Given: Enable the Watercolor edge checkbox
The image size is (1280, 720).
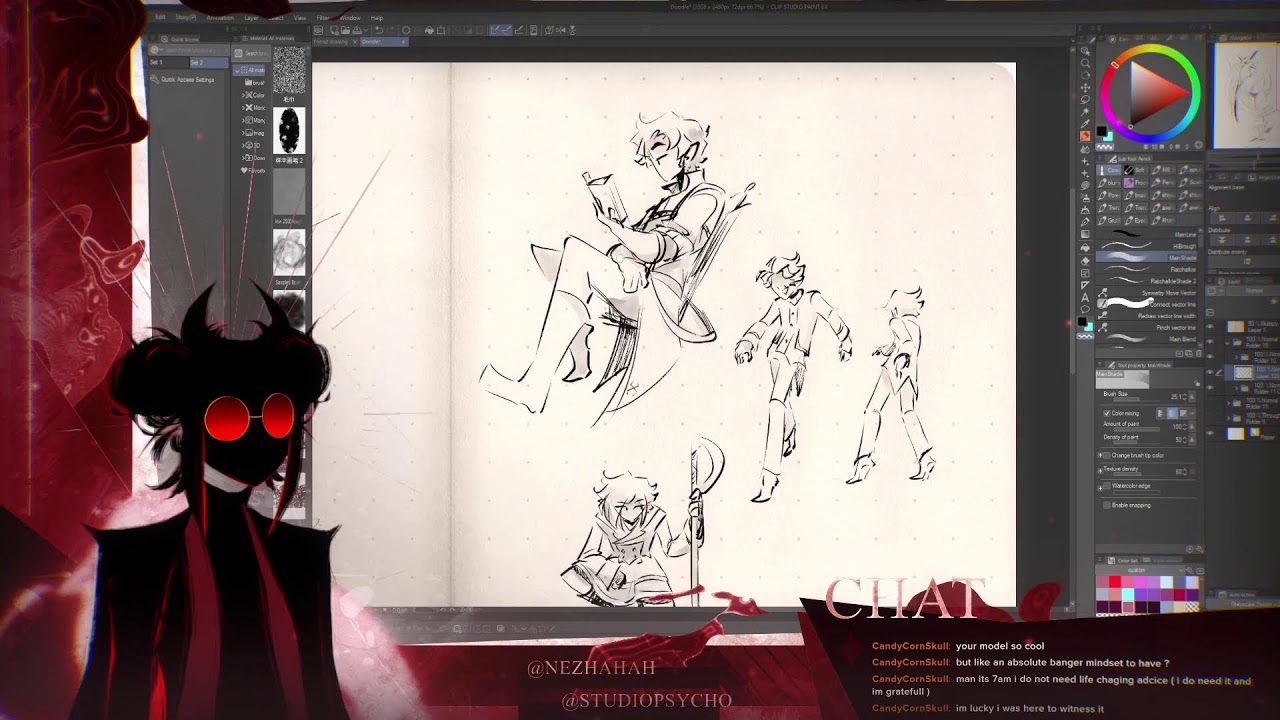Looking at the screenshot, I should [1106, 486].
